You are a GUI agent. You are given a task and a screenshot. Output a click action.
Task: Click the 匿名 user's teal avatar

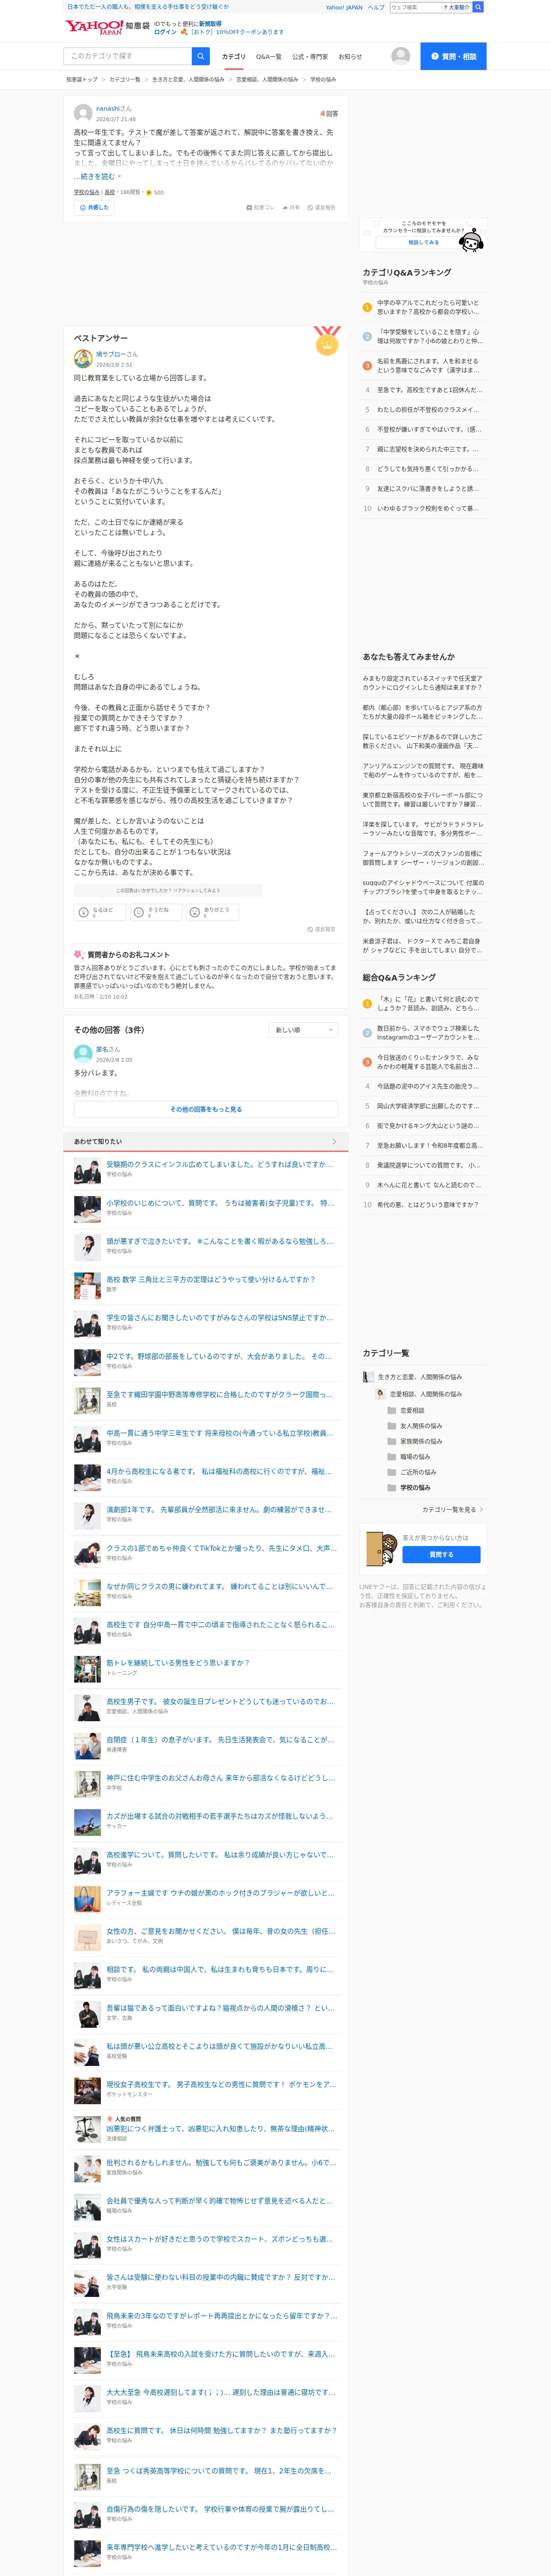(83, 1054)
